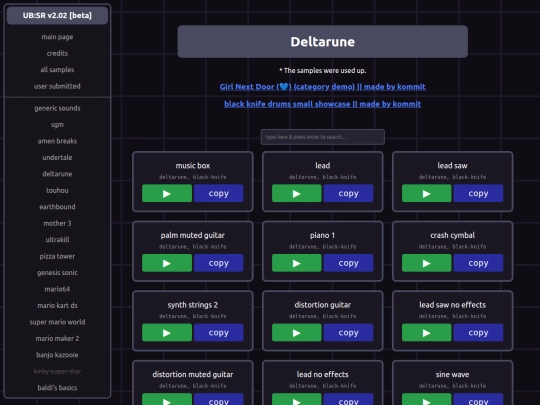Select struck-through kirby super star category
This screenshot has height=405, width=540.
click(x=57, y=371)
